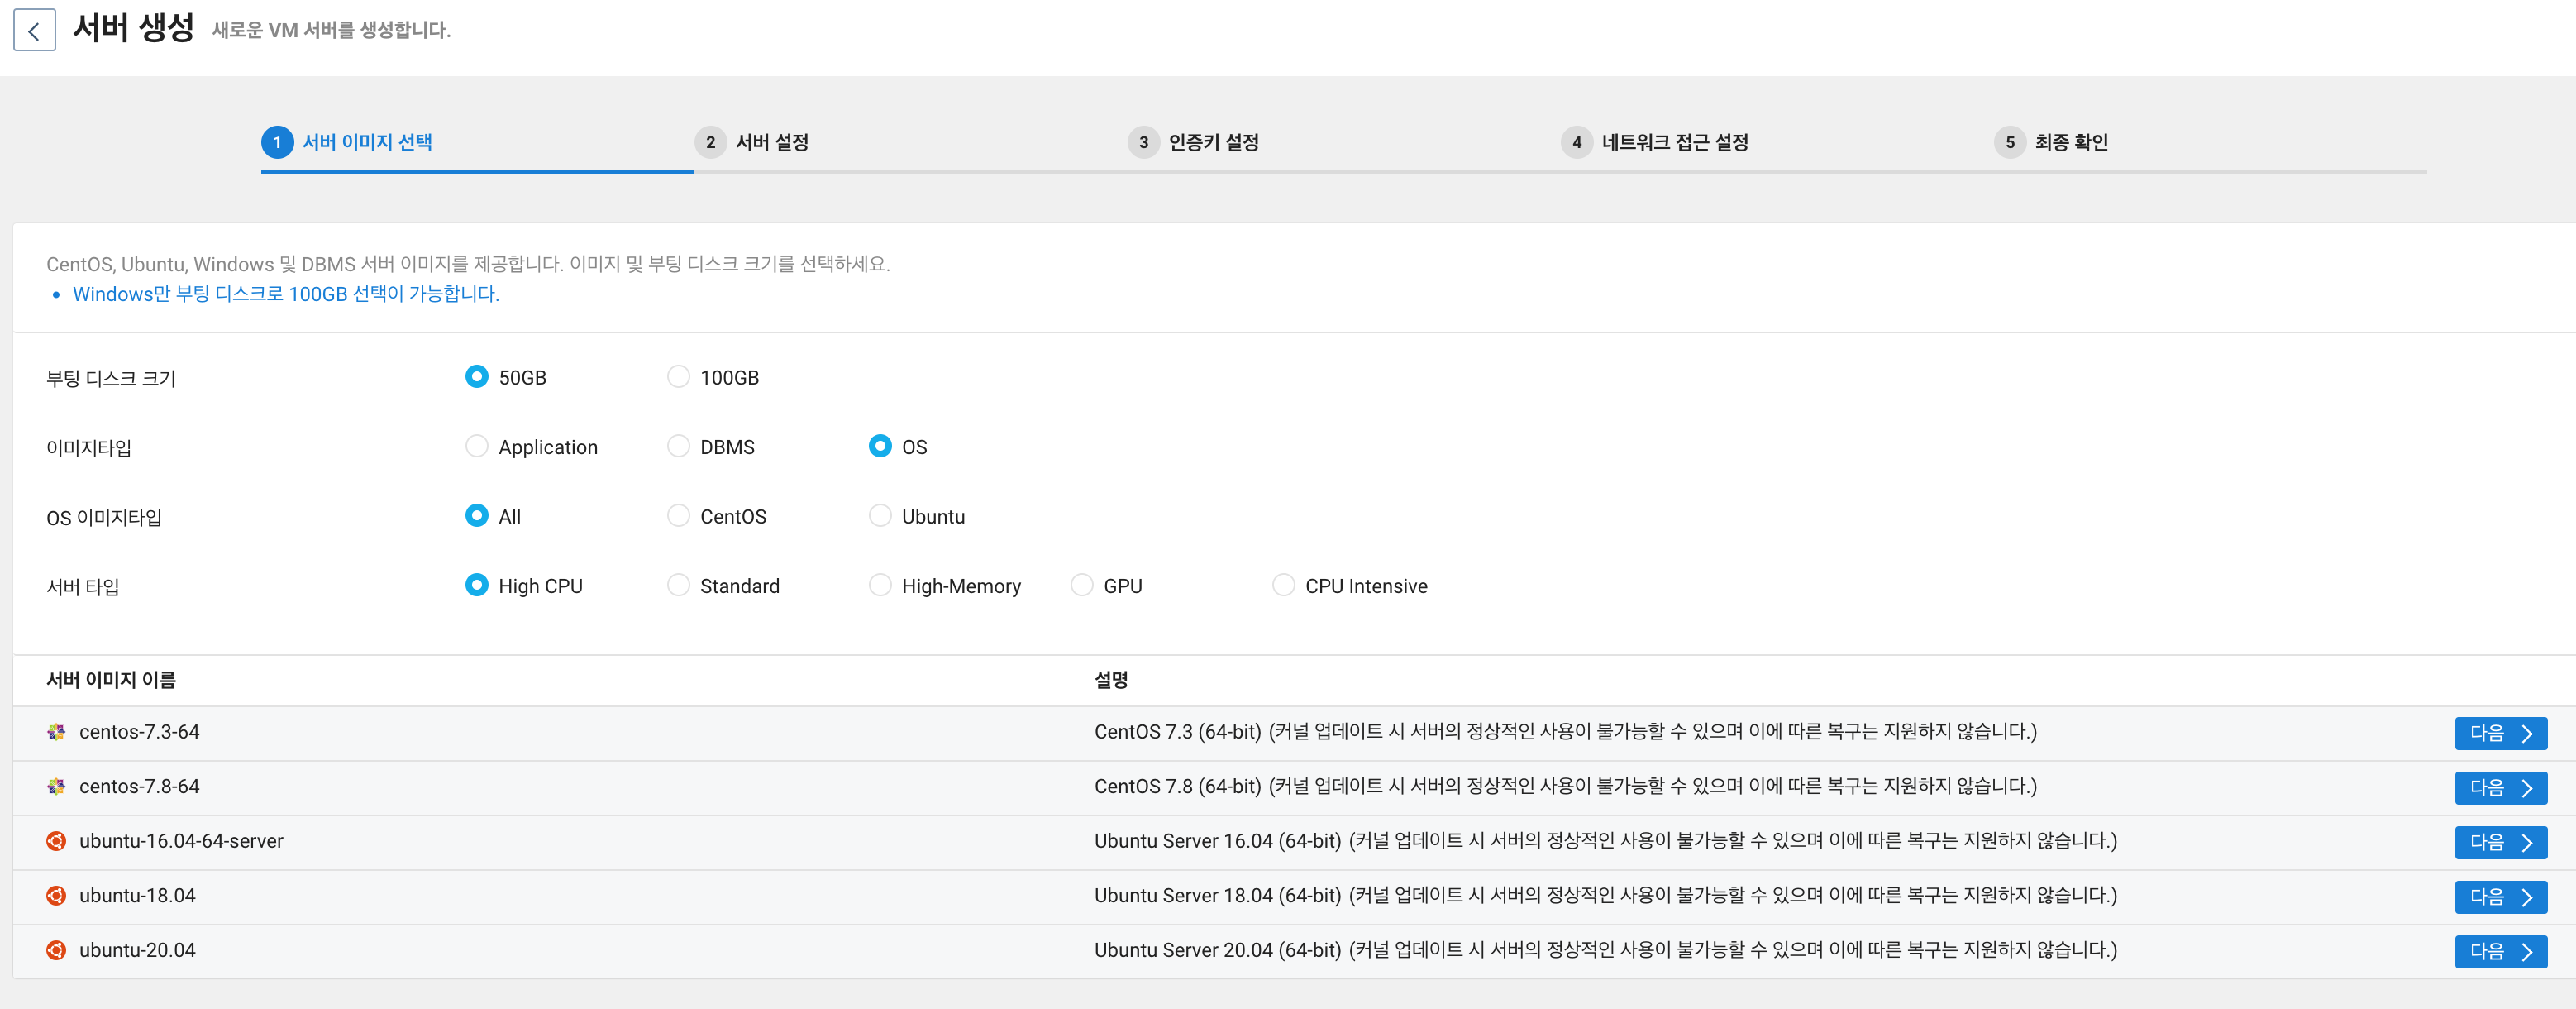The width and height of the screenshot is (2576, 1009).
Task: Click the Ubuntu icon for ubuntu-16.04-64-server
Action: [x=56, y=841]
